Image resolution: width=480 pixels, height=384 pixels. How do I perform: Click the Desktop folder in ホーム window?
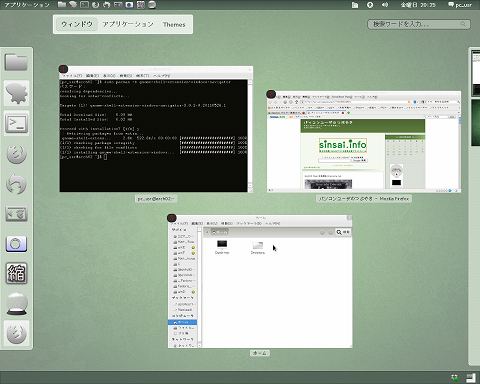pyautogui.click(x=222, y=247)
